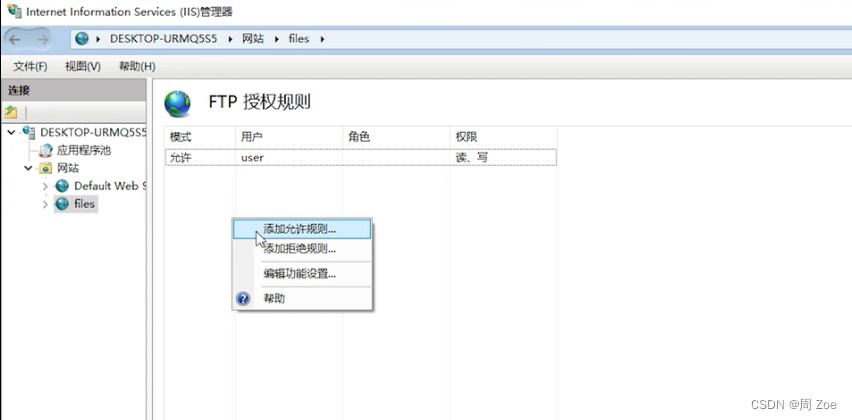The width and height of the screenshot is (852, 420).
Task: Click the blue help icon in context menu
Action: tap(243, 298)
